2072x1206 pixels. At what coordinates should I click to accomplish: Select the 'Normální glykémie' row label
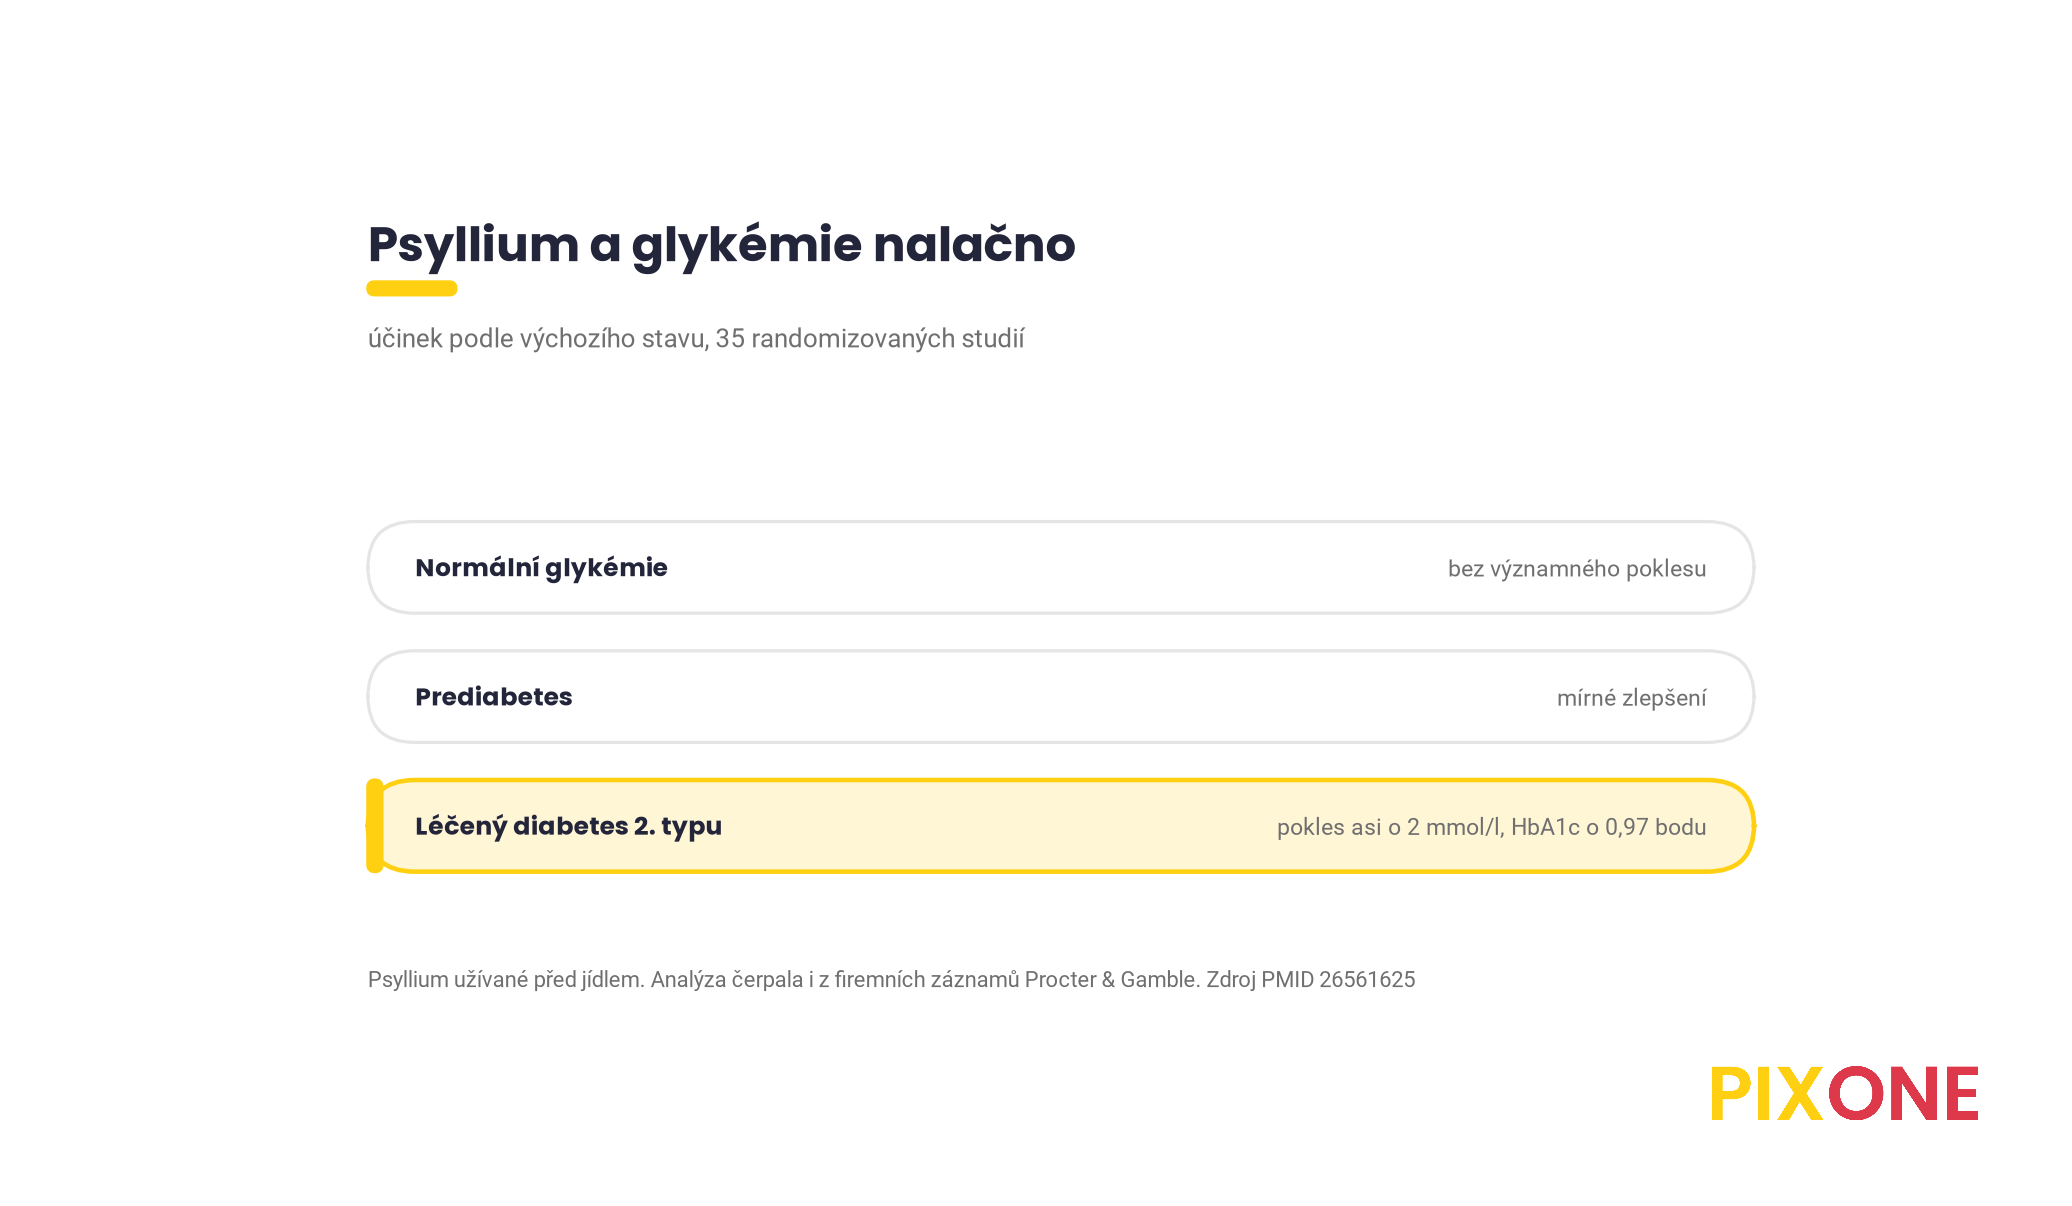[x=541, y=568]
